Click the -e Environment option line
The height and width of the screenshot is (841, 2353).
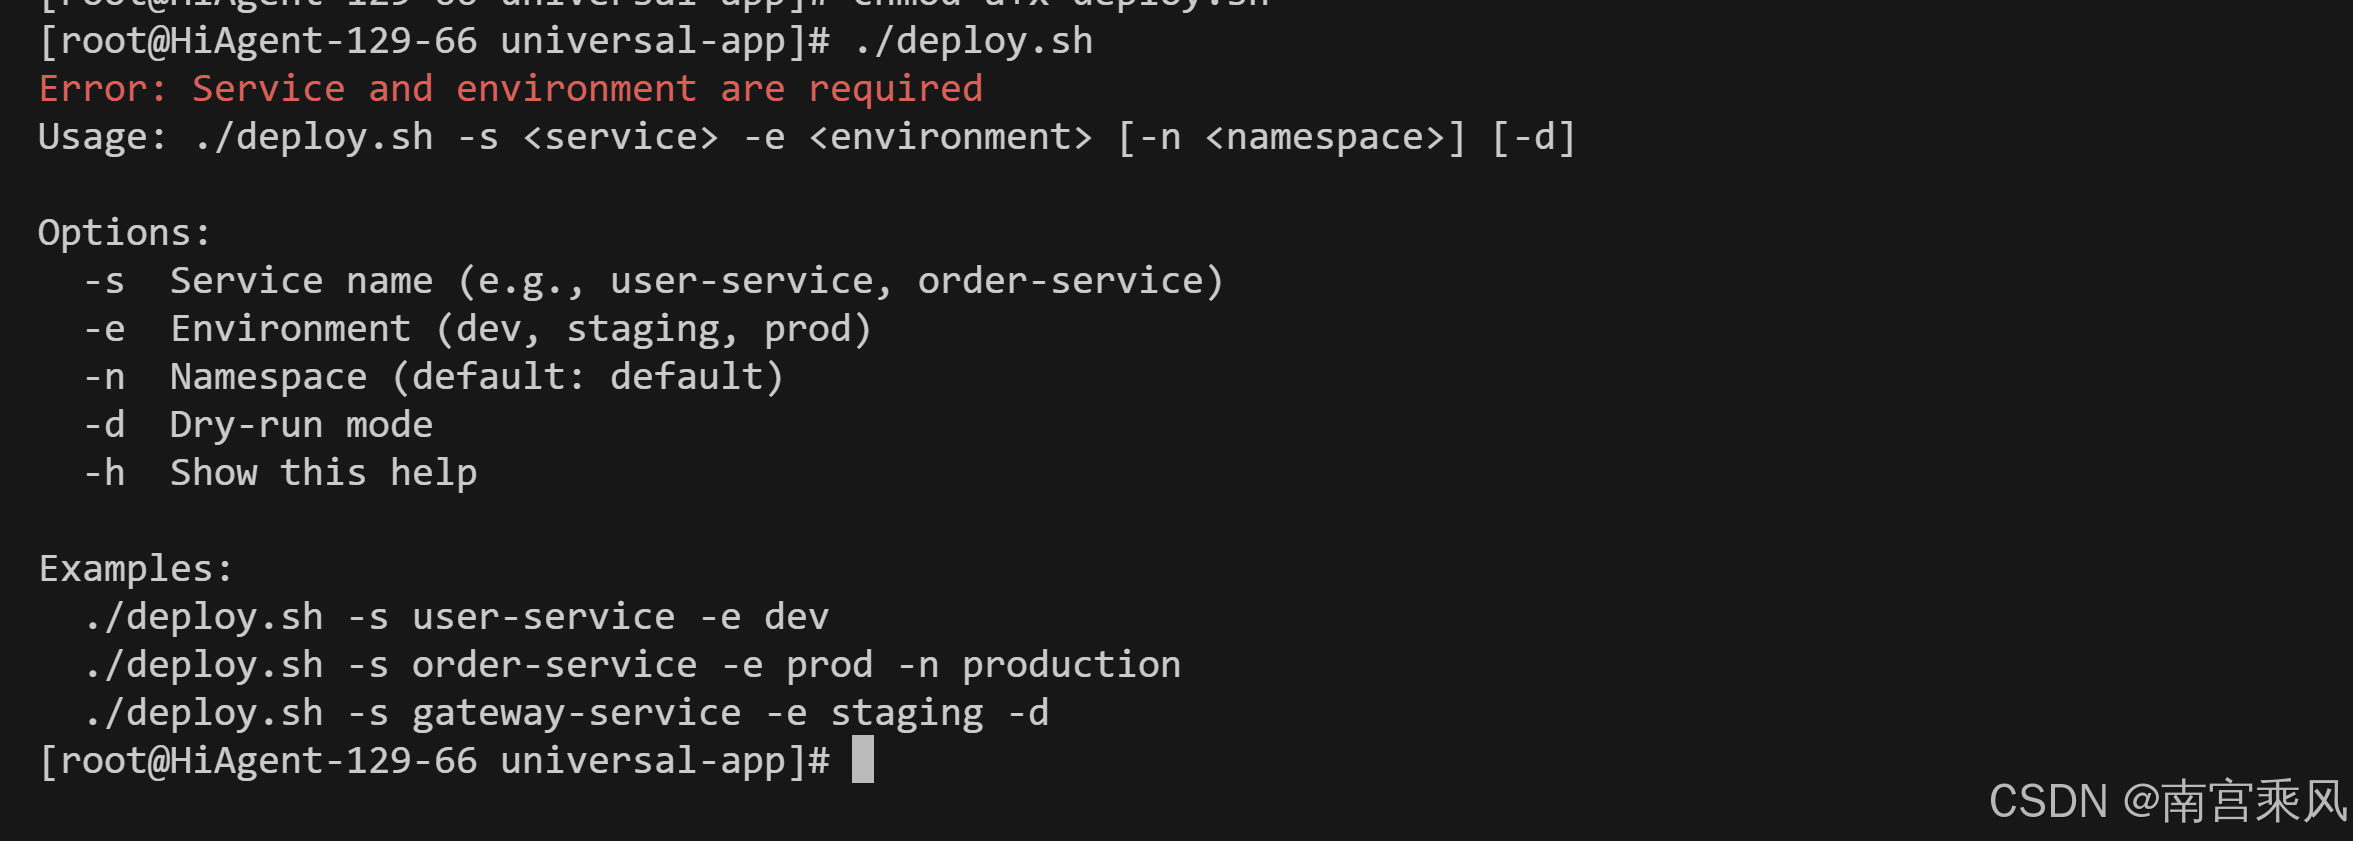478,329
